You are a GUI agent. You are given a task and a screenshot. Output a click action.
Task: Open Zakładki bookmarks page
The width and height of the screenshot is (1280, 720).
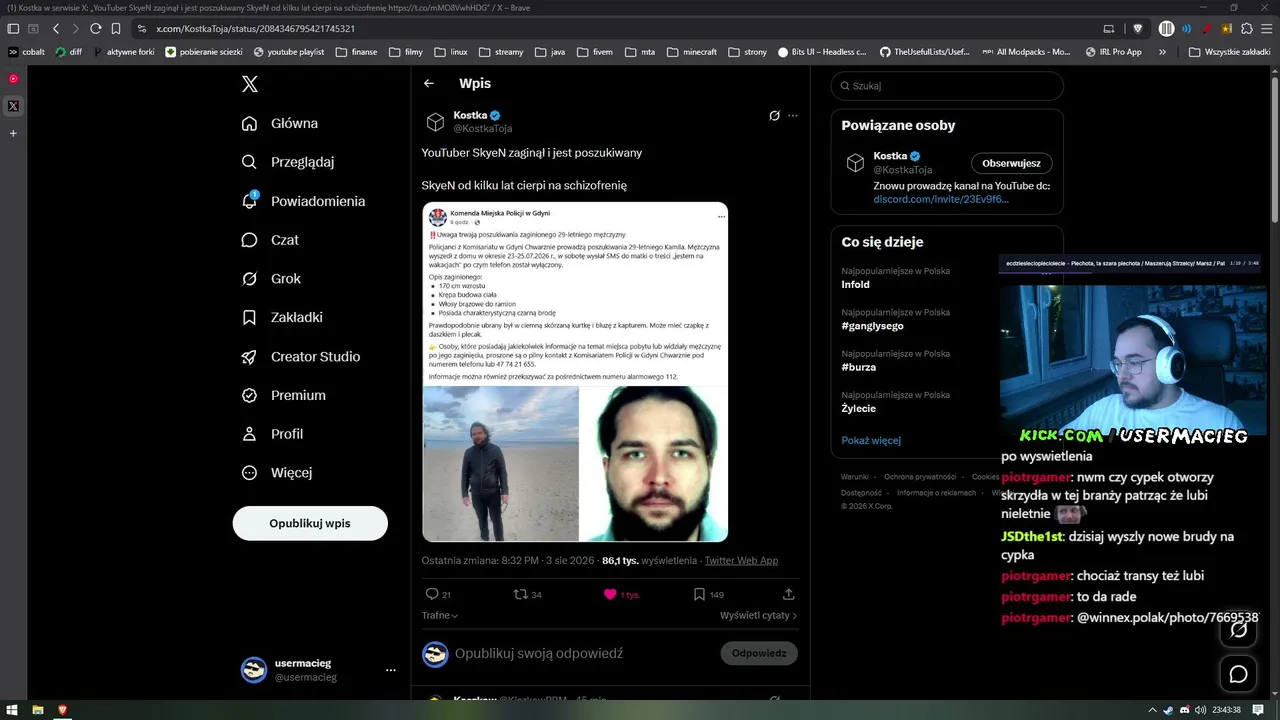click(282, 317)
